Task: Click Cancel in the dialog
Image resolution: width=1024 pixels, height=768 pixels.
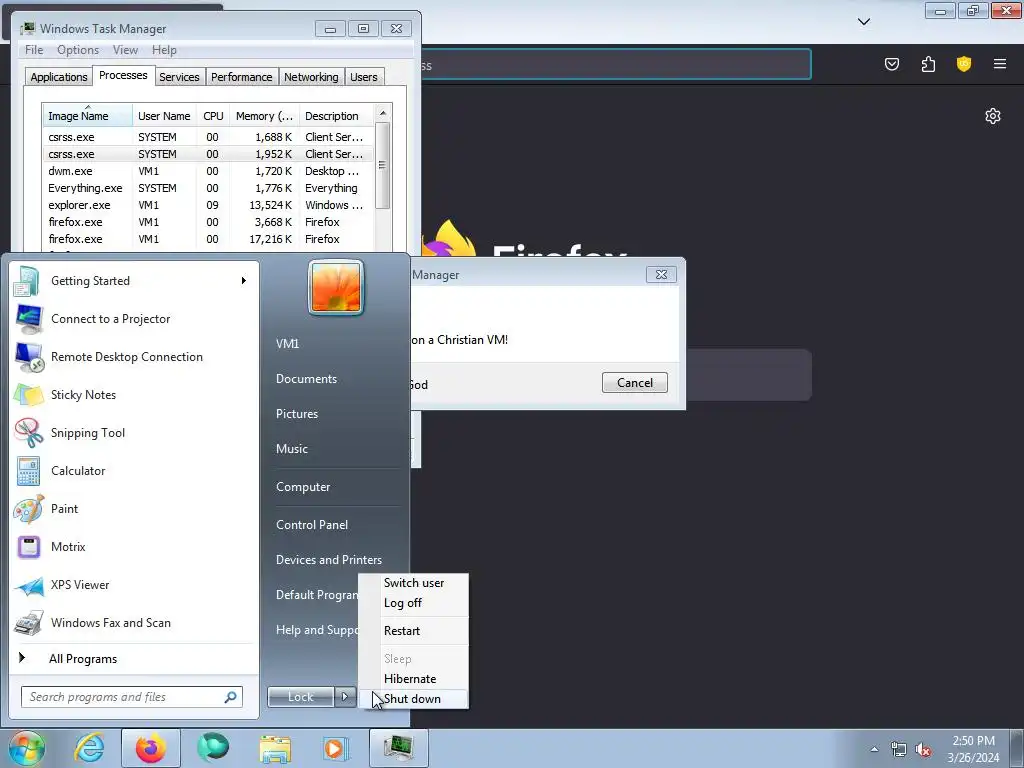Action: [x=635, y=383]
